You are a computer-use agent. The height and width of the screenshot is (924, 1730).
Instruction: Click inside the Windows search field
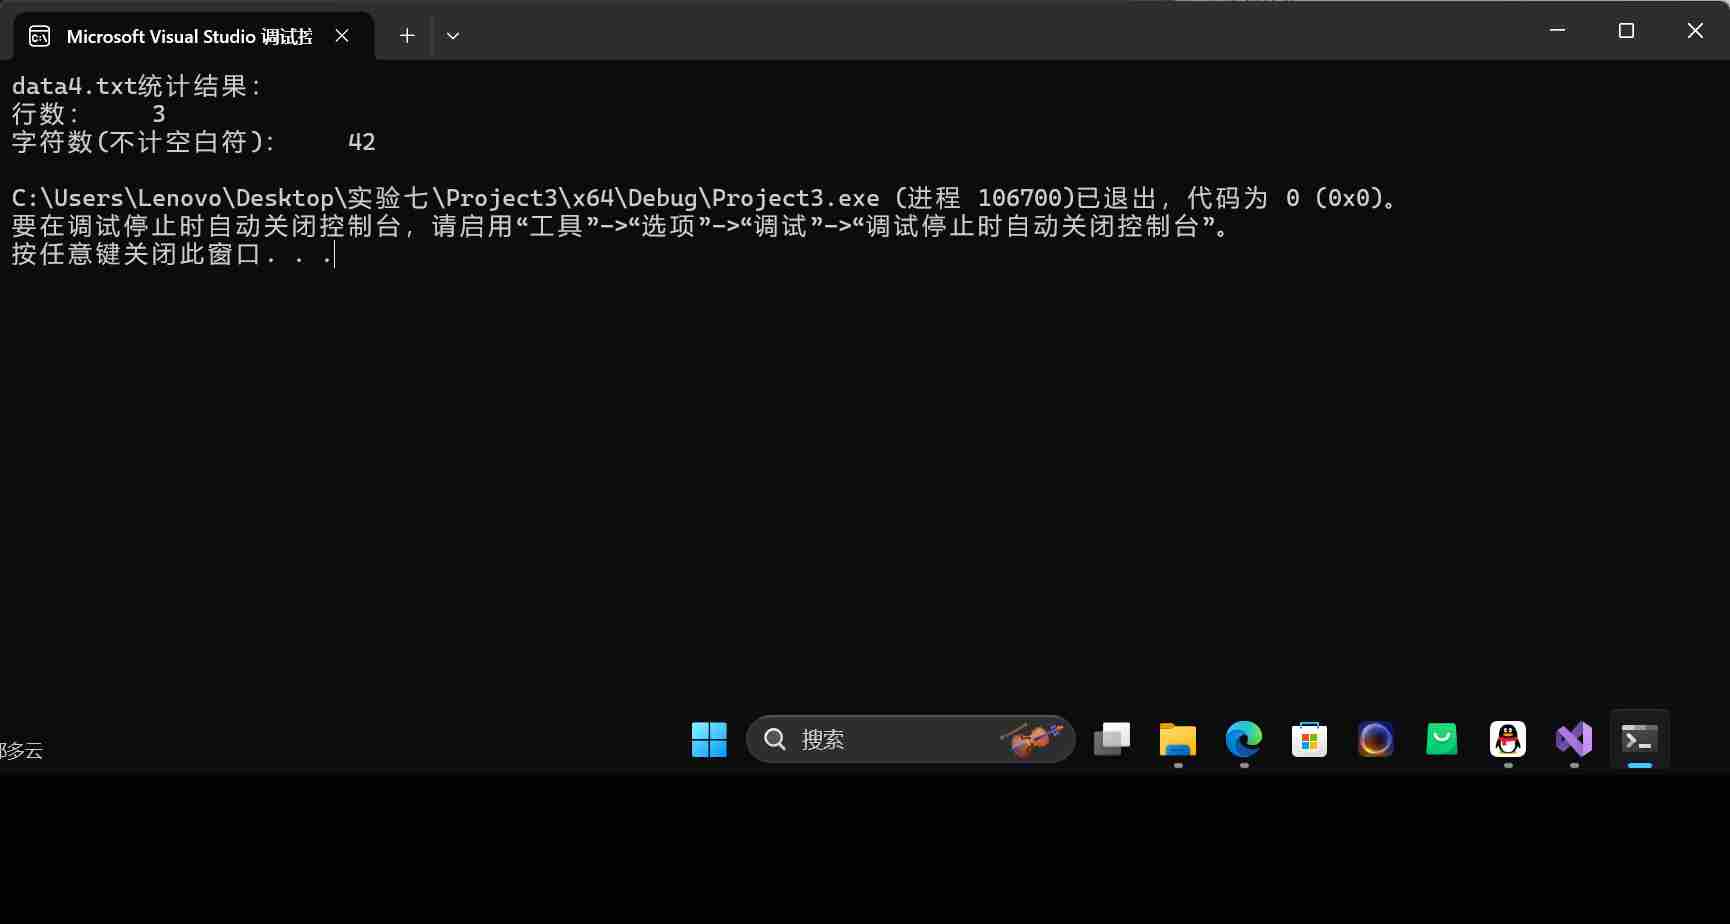click(x=880, y=739)
